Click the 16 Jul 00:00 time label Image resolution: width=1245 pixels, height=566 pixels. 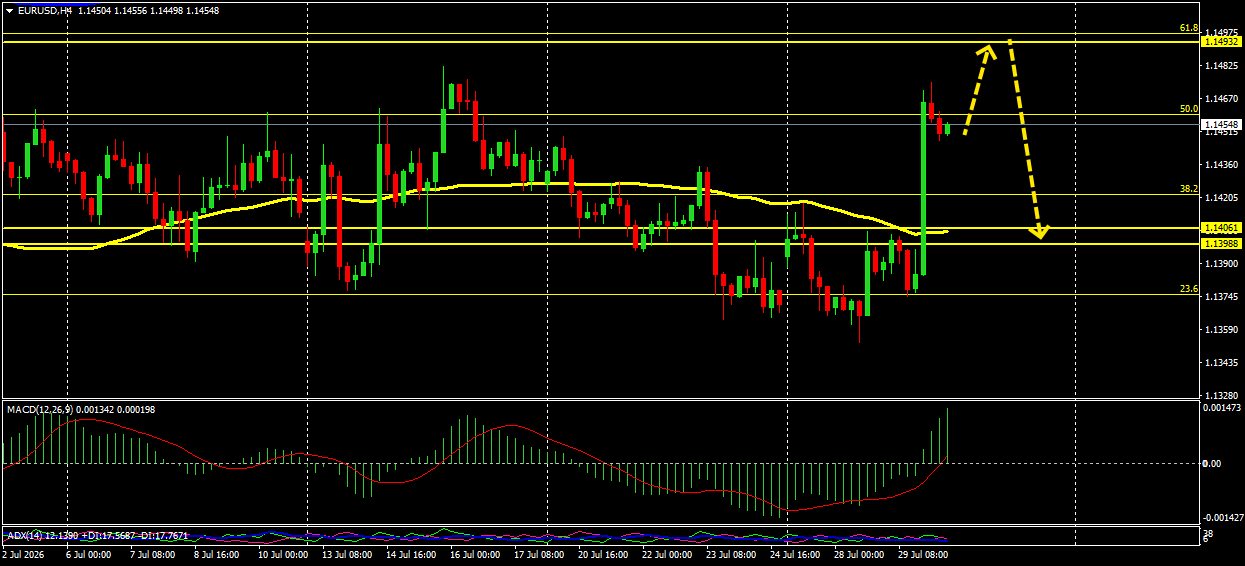(x=476, y=553)
